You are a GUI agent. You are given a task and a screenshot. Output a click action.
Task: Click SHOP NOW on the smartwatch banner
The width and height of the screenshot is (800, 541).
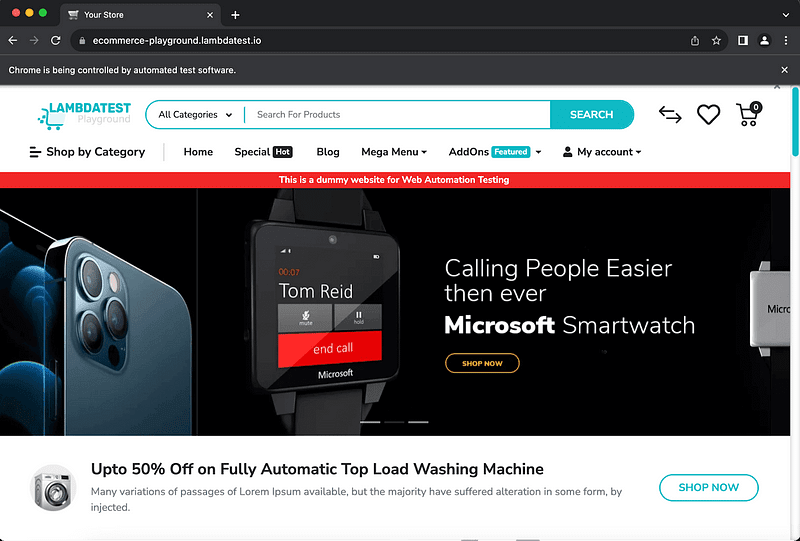click(482, 363)
